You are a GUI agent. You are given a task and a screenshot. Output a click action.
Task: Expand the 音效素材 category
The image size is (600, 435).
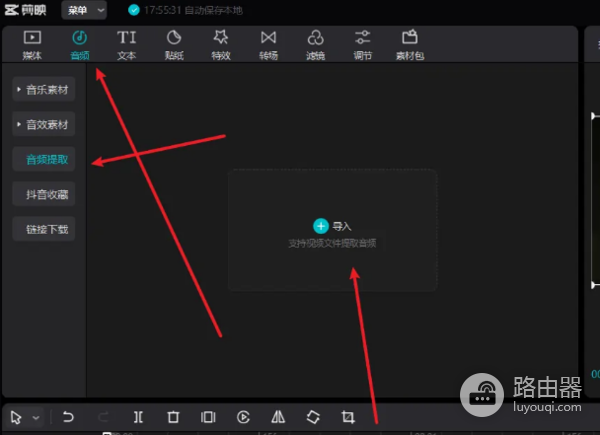click(44, 125)
